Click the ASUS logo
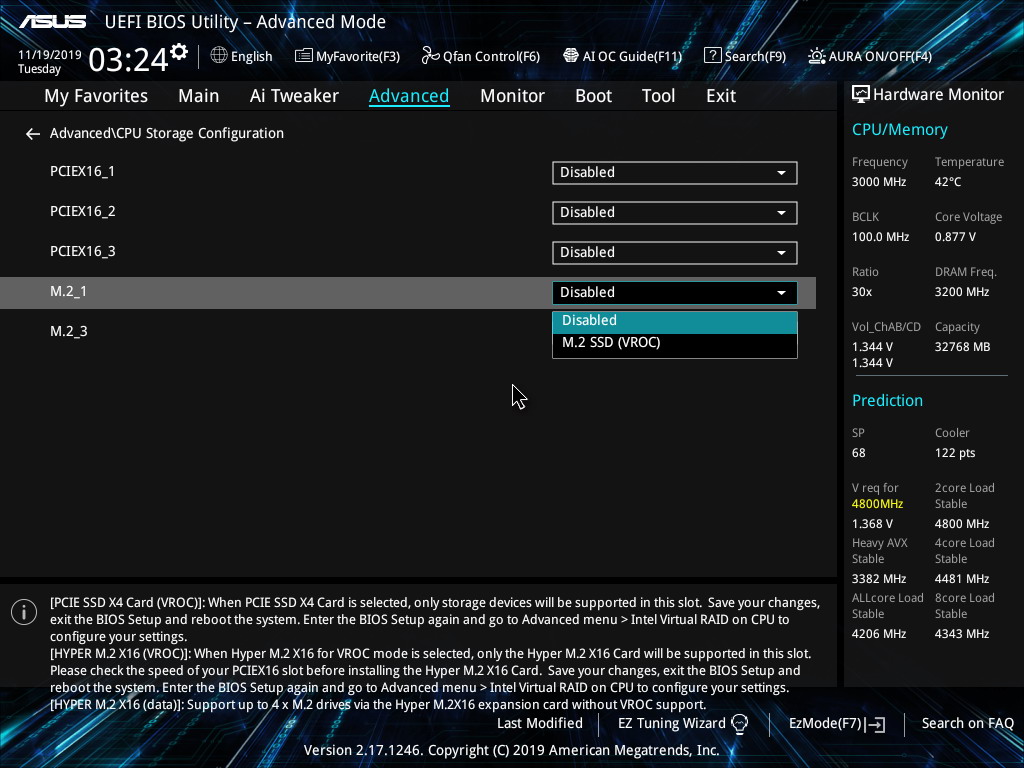This screenshot has height=768, width=1024. (52, 22)
